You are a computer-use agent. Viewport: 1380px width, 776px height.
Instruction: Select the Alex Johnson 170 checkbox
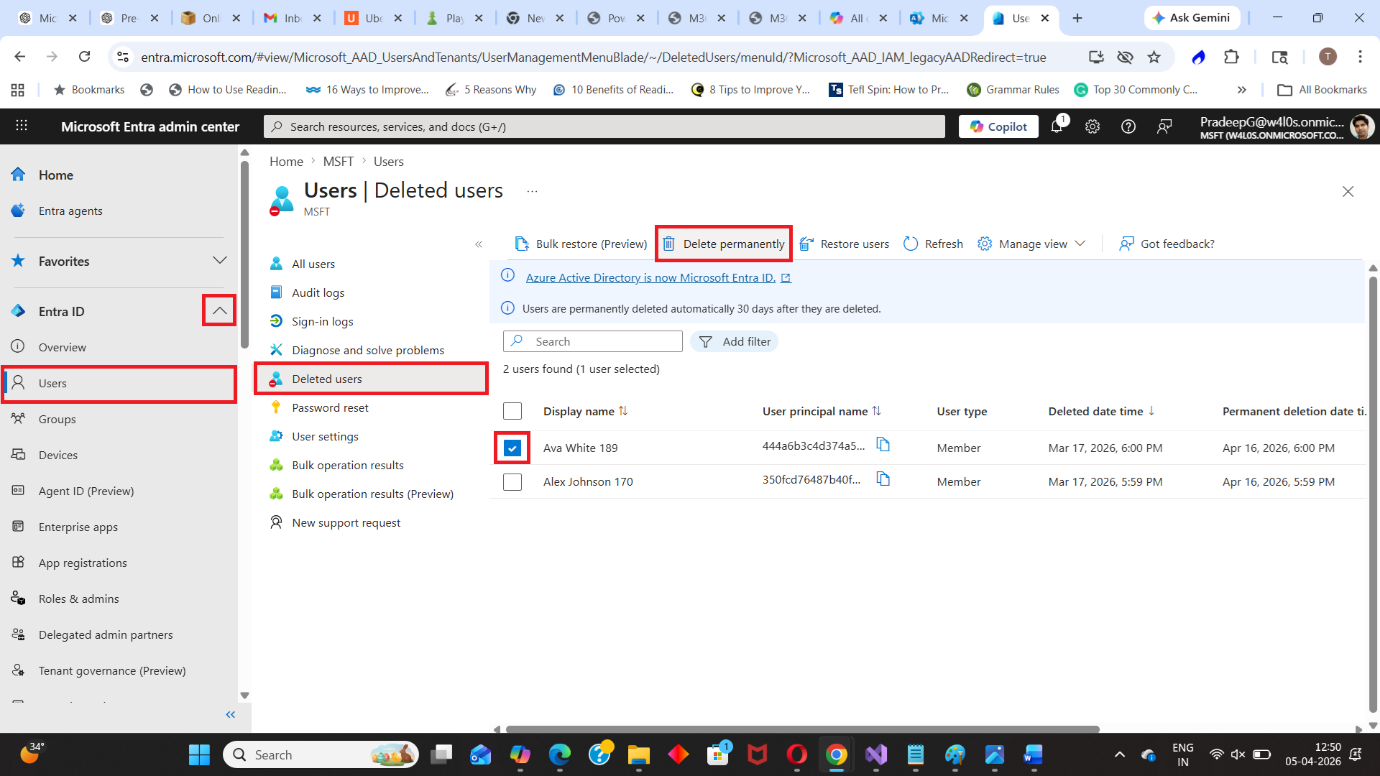[512, 482]
